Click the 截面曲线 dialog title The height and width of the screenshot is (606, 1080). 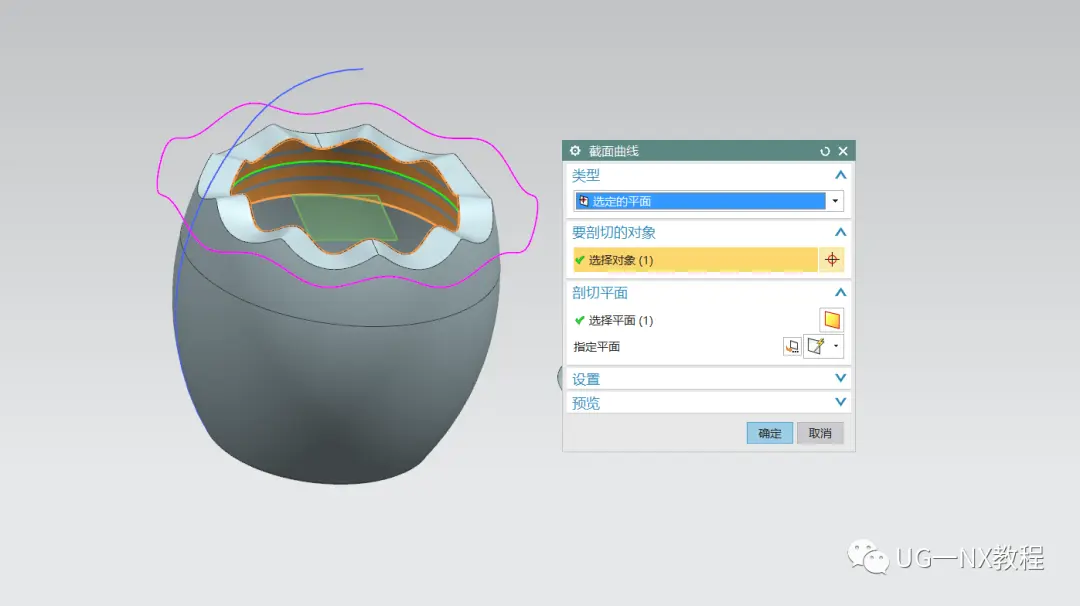(614, 151)
